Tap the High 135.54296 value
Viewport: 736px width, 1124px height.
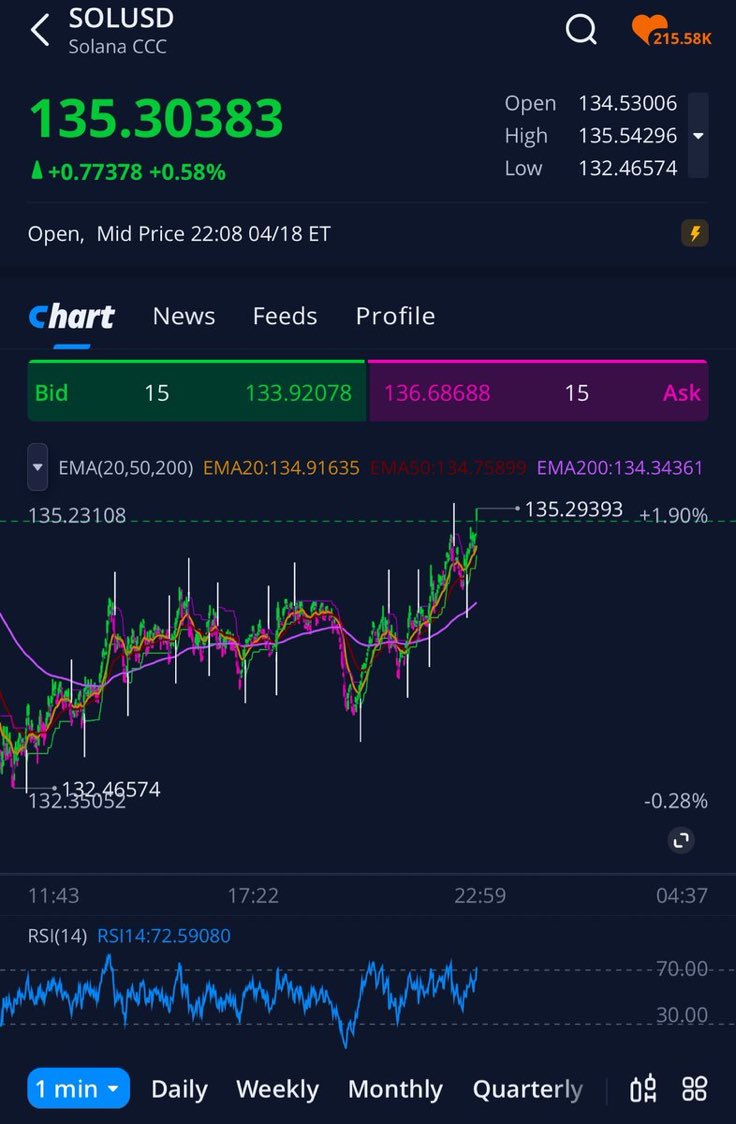click(628, 135)
